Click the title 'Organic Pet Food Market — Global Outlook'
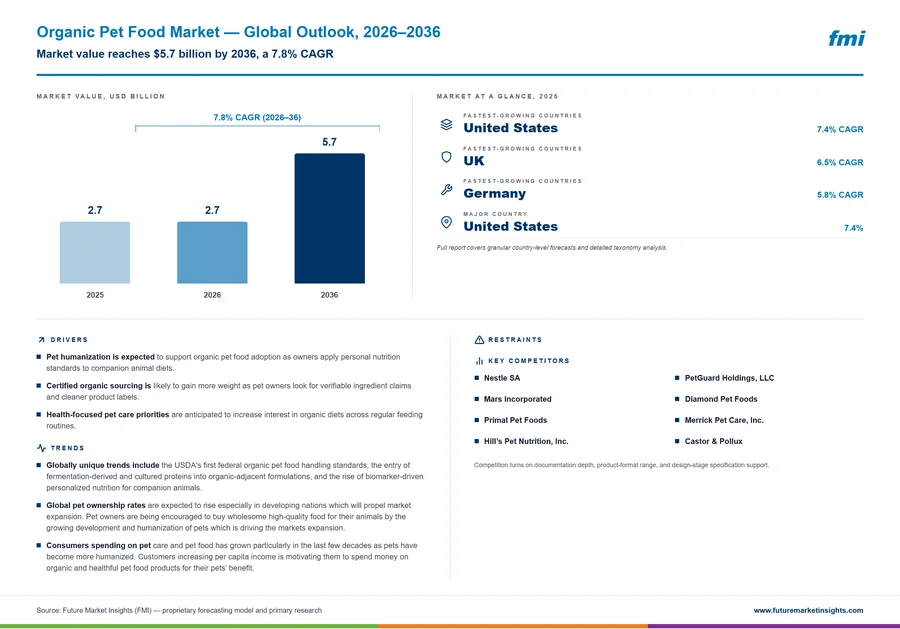 (198, 32)
